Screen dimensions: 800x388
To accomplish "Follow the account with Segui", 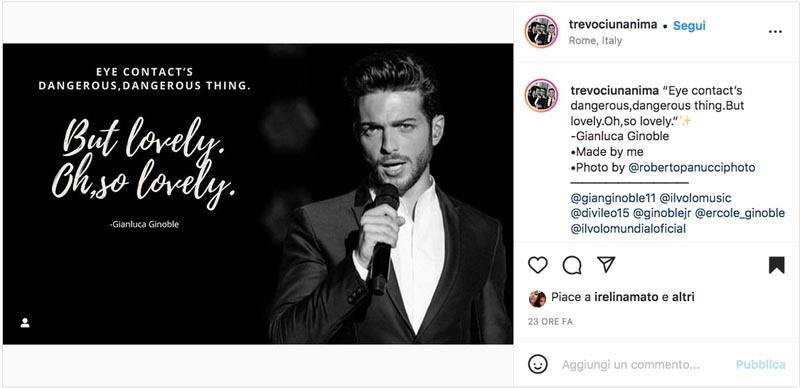I will [689, 26].
